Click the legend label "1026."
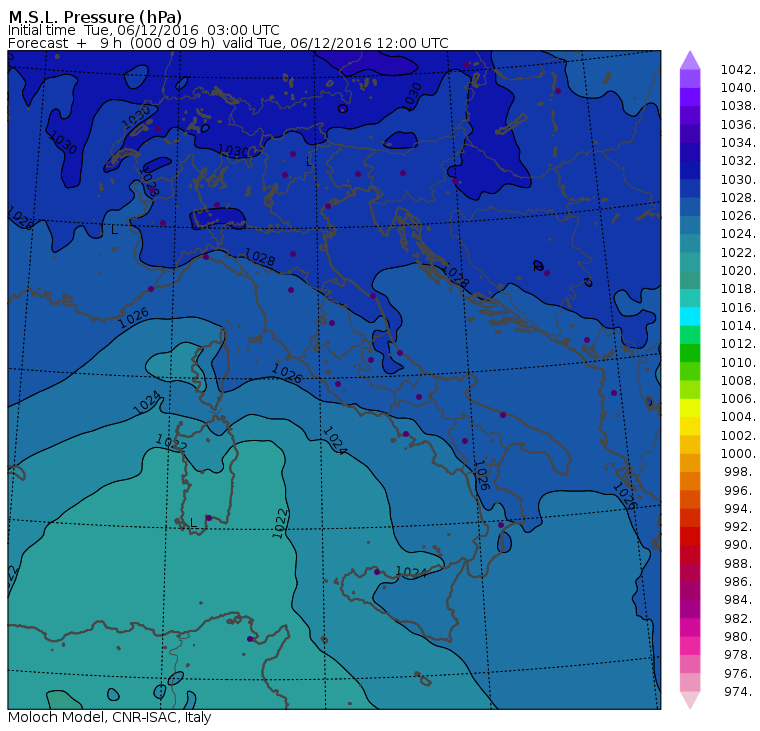This screenshot has height=731, width=760. coord(738,216)
